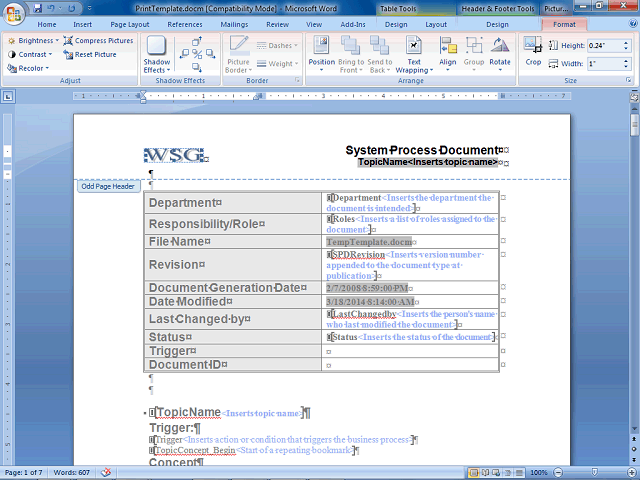Open Position options
640x480 pixels.
[322, 54]
